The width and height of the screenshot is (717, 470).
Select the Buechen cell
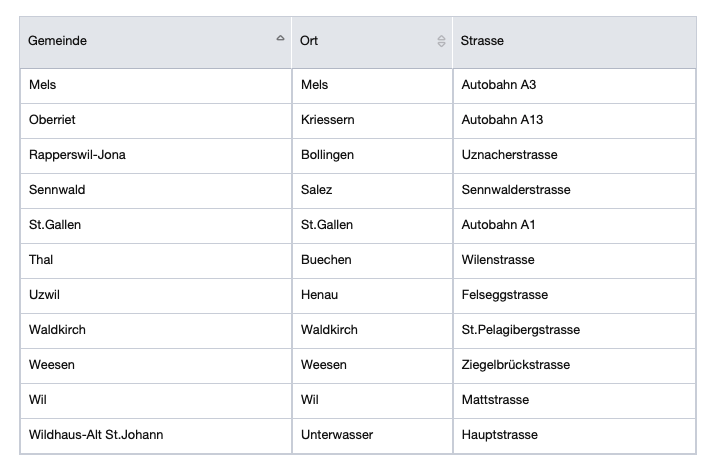[x=326, y=260]
